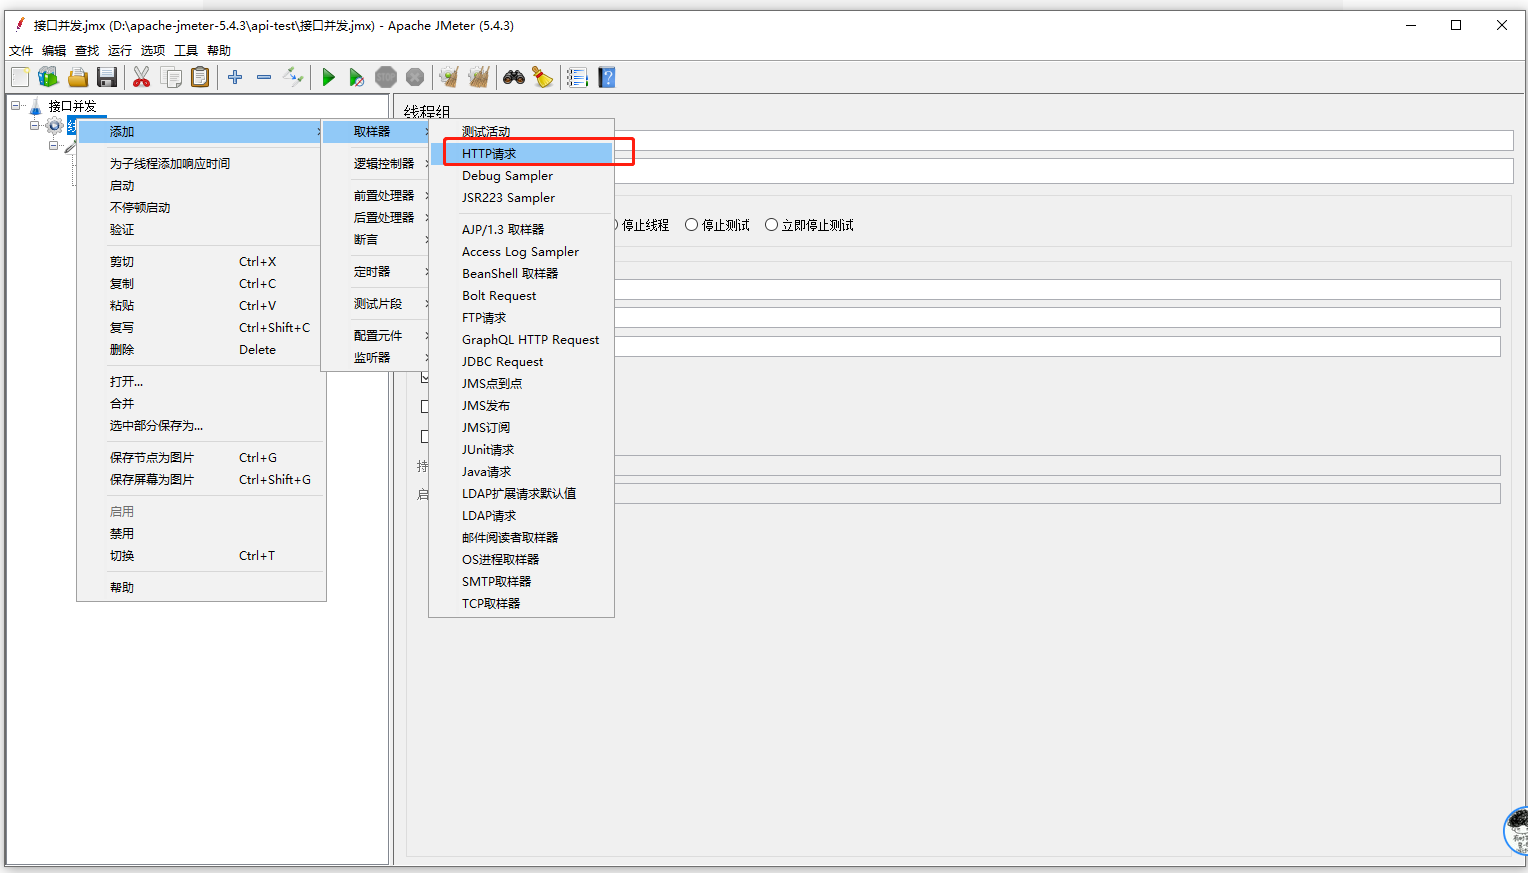Click Start No Pauses toolbar icon
Screen dimensions: 1528x873
pos(356,77)
